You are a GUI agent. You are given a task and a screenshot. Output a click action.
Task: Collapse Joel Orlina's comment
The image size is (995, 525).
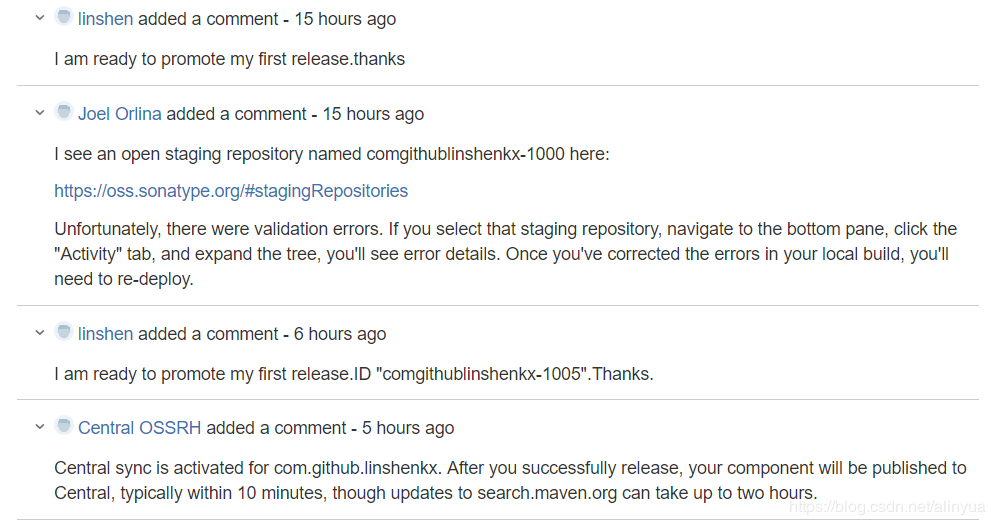click(x=40, y=114)
